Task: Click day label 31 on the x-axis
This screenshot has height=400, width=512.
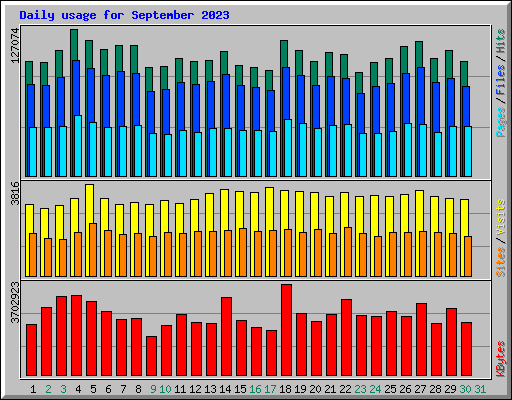Action: 480,389
